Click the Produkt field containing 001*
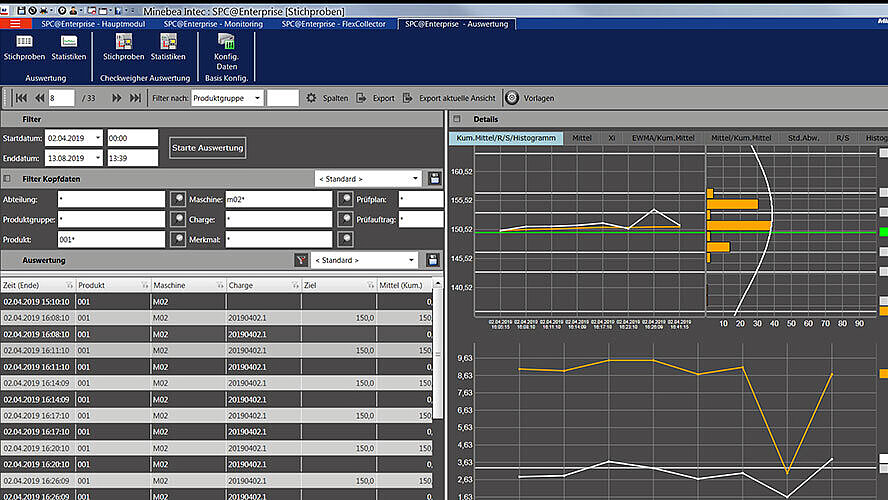 (111, 240)
